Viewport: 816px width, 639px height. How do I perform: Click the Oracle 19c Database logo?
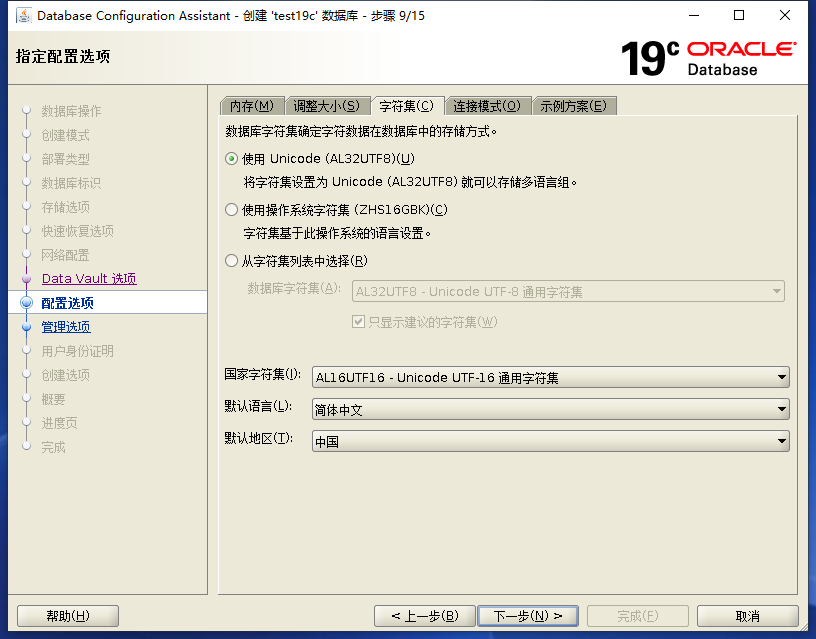click(708, 58)
